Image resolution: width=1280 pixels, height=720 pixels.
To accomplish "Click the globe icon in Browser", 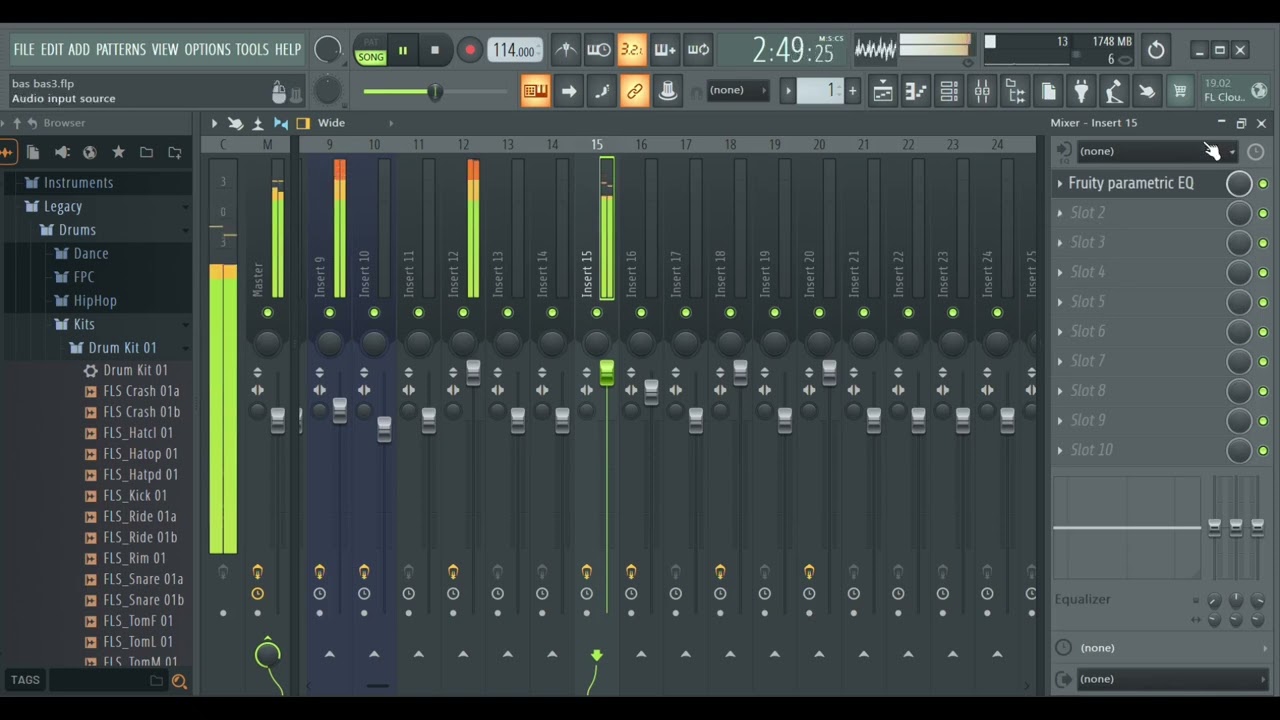I will coord(90,152).
